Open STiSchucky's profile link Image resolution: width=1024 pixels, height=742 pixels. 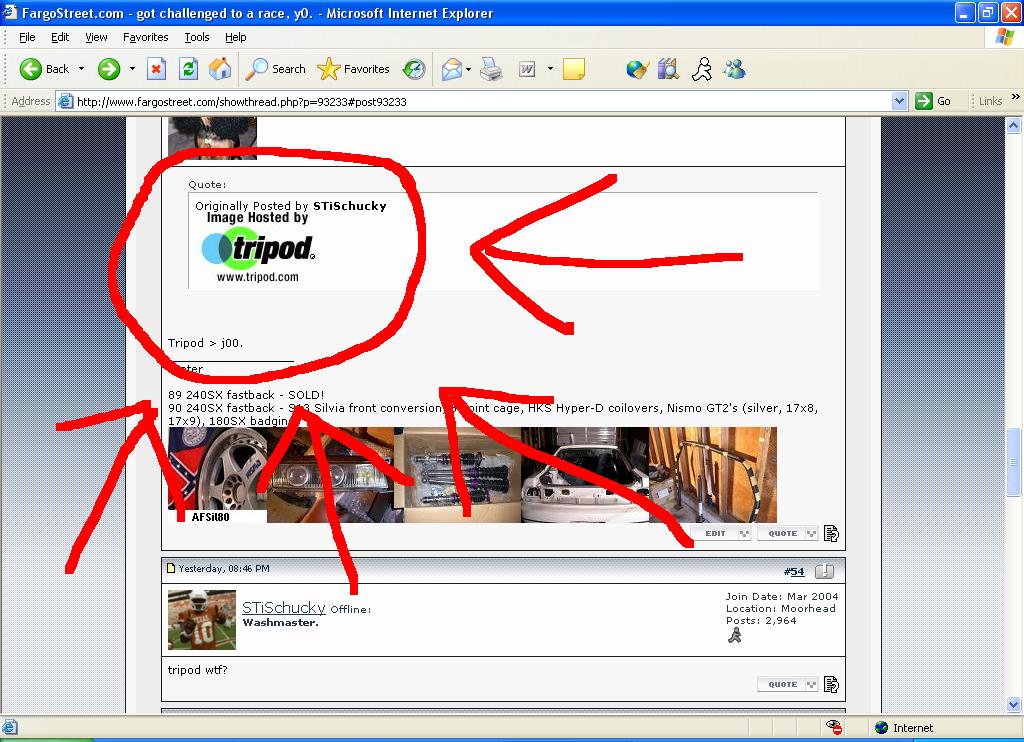click(x=283, y=607)
